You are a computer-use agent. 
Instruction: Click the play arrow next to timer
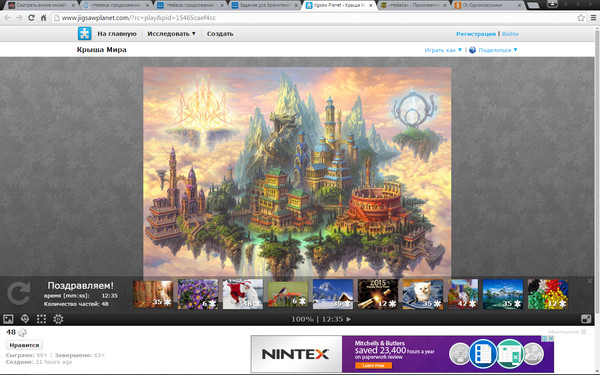(349, 319)
